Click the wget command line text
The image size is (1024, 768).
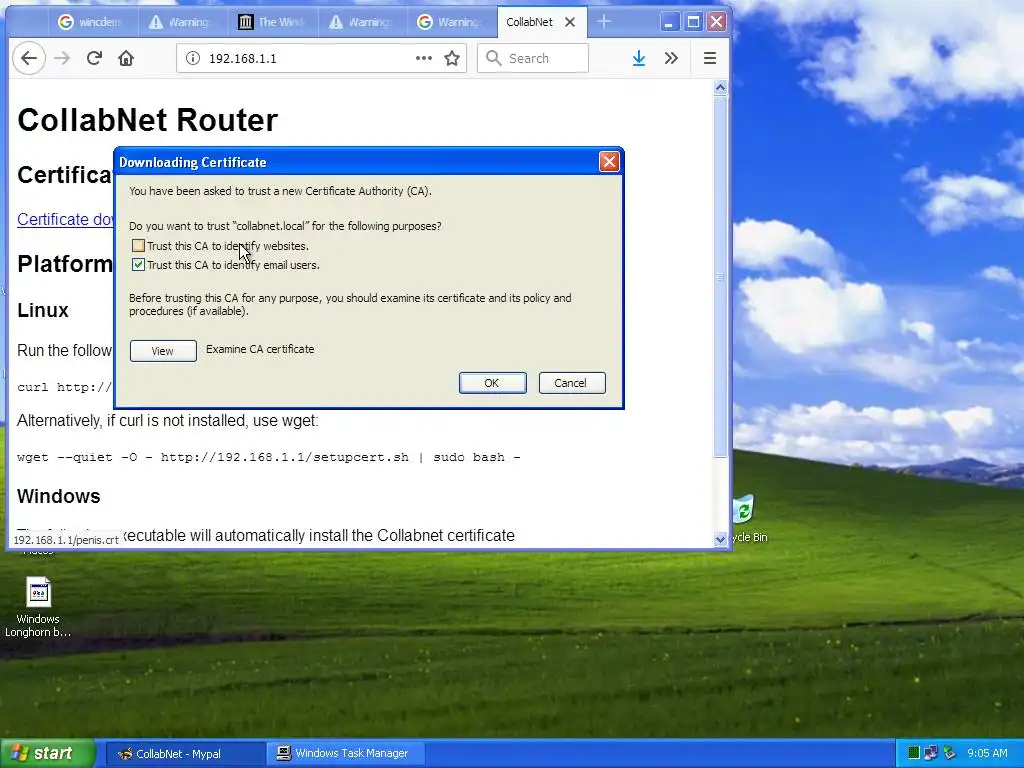pyautogui.click(x=268, y=457)
